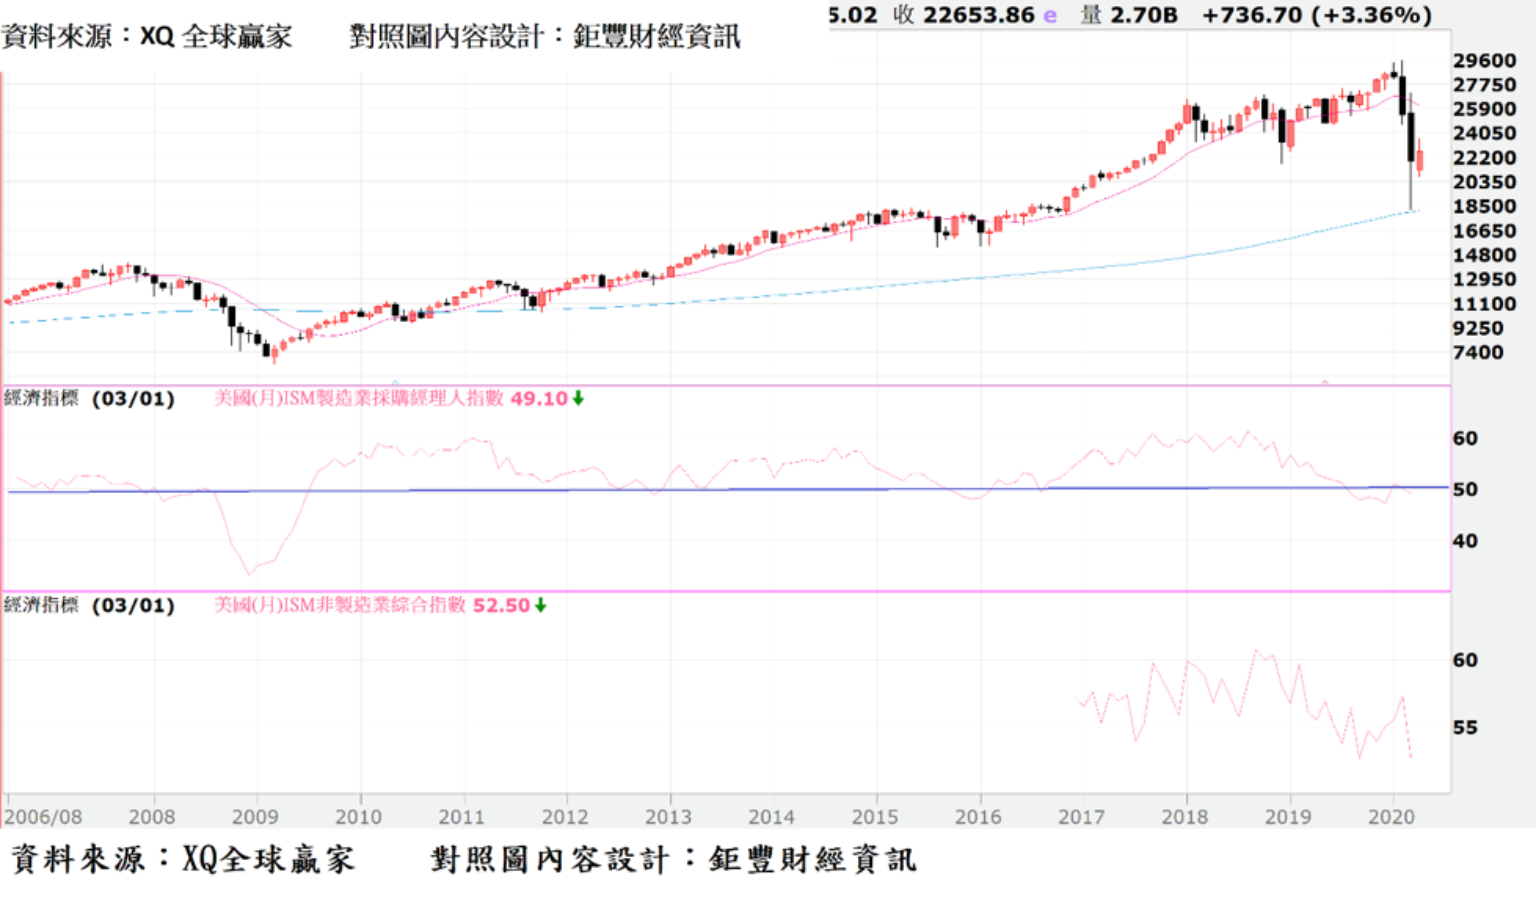Click the purple 'e' icon beside closing price
1536x908 pixels.
click(x=1050, y=16)
